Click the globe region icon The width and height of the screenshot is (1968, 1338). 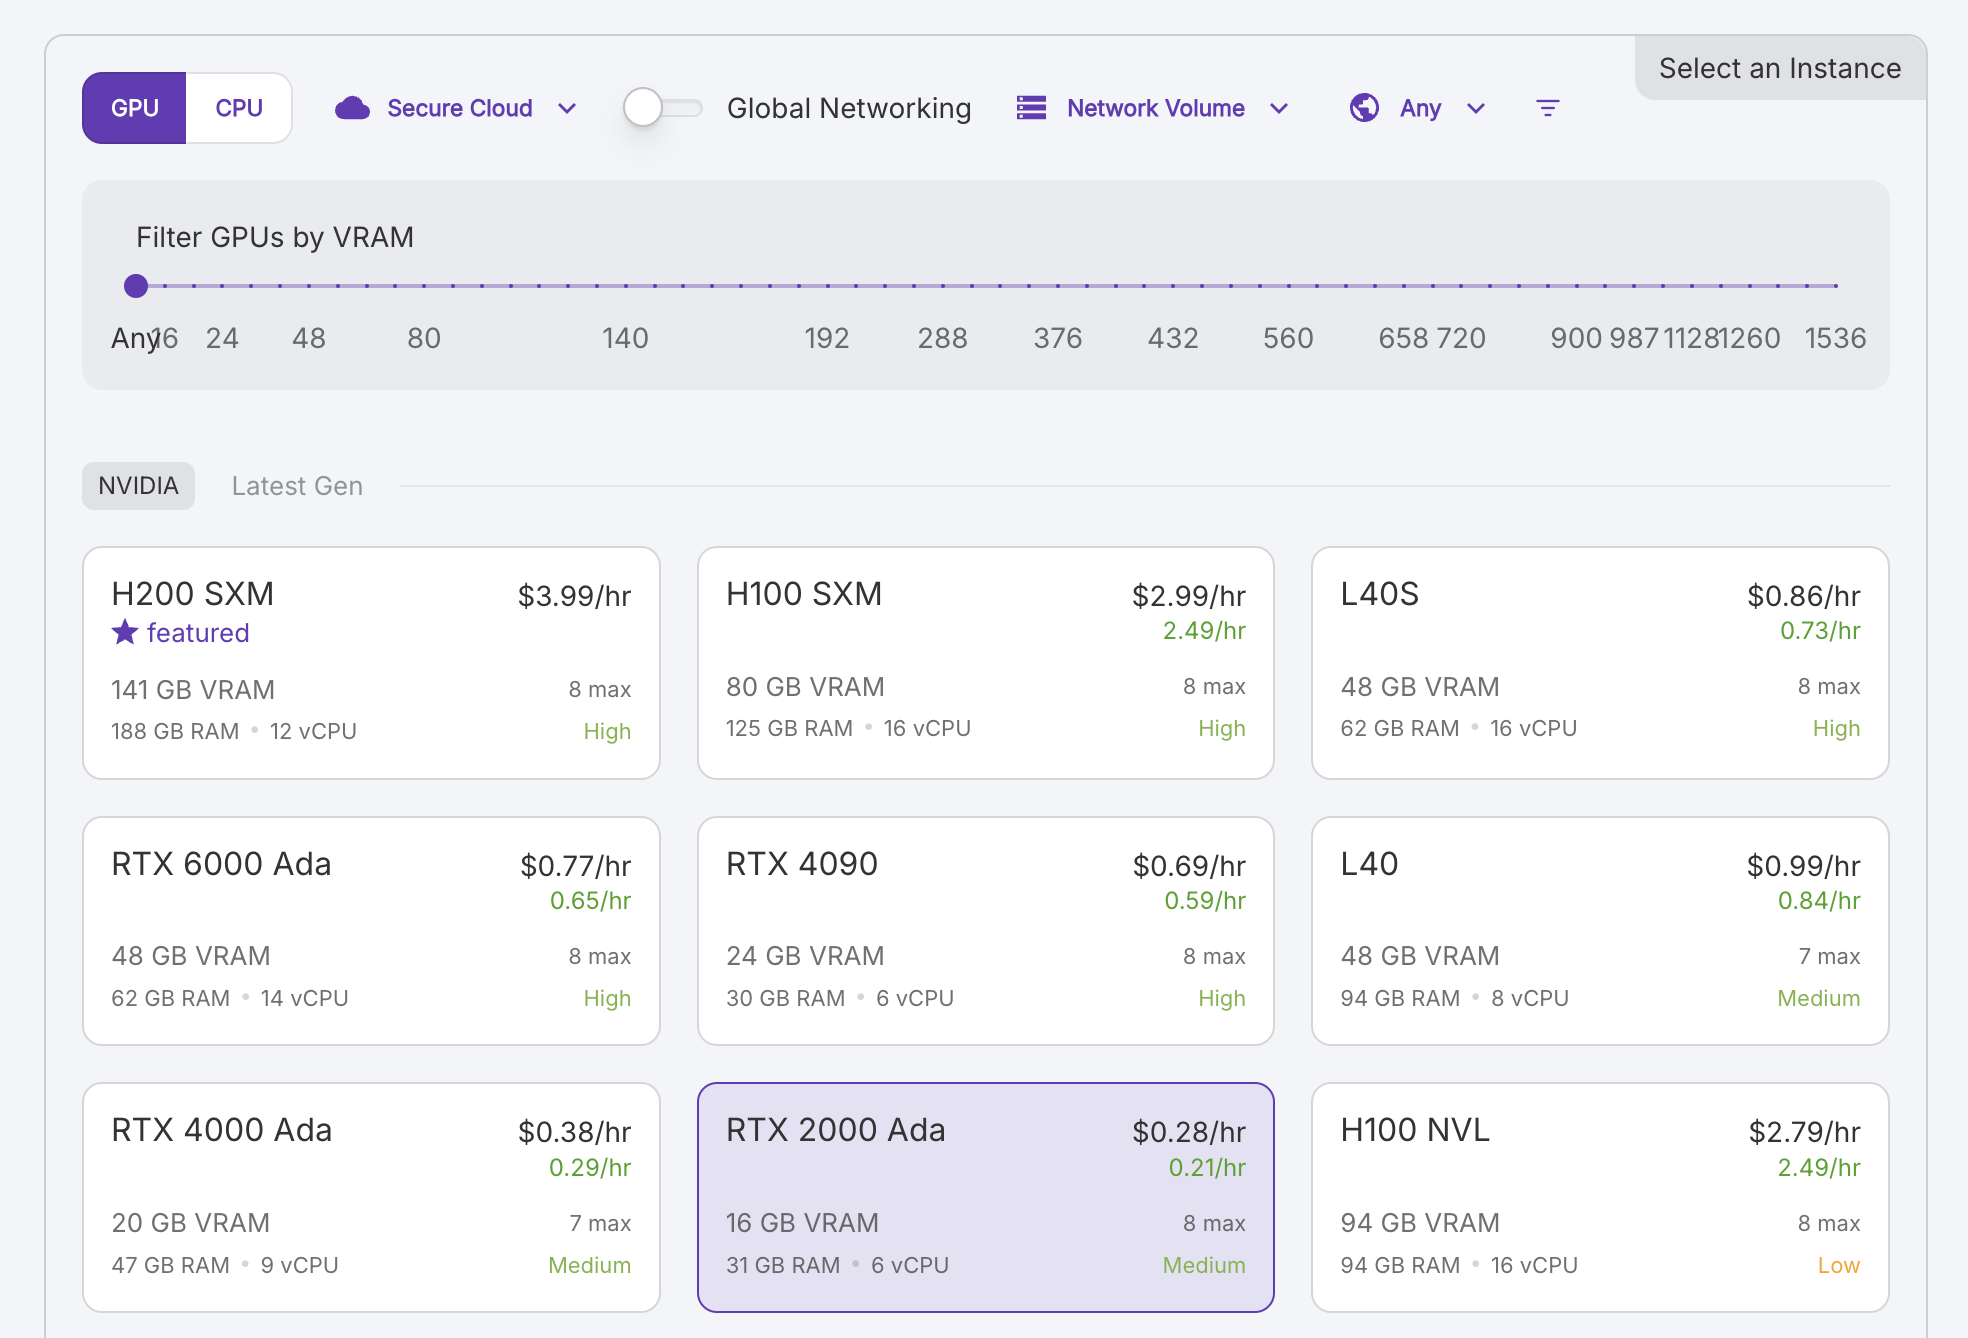[1364, 108]
